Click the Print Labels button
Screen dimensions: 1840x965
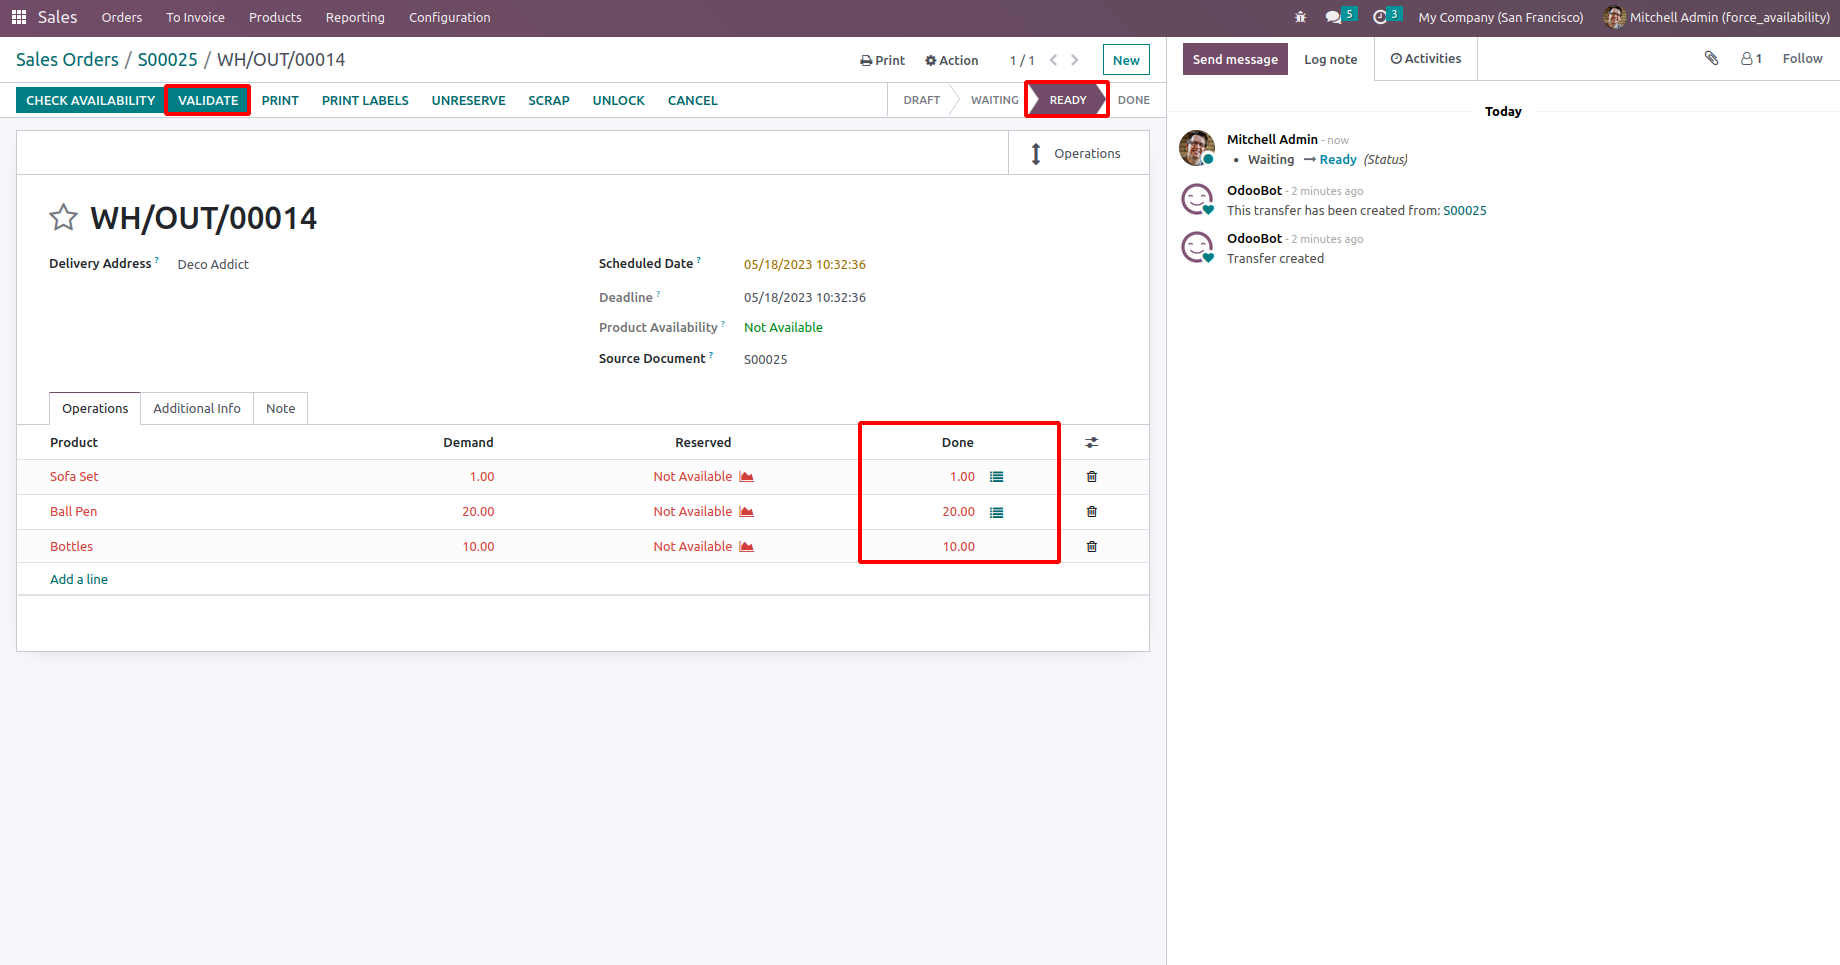[365, 100]
